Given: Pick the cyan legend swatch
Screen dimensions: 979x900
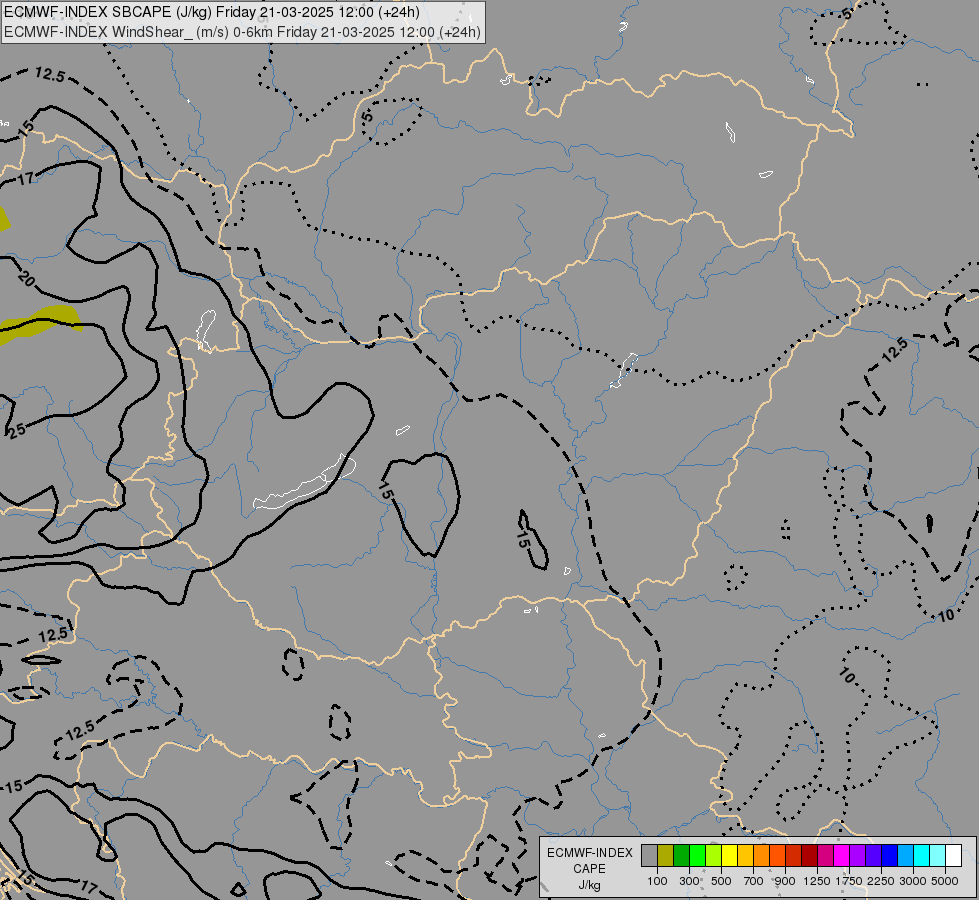Looking at the screenshot, I should pos(922,855).
